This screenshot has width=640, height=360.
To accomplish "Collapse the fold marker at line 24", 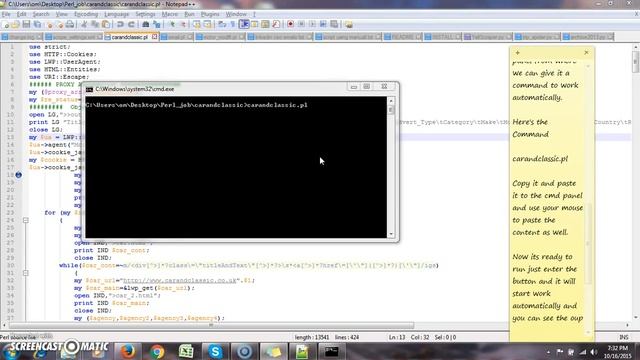I will (25, 220).
